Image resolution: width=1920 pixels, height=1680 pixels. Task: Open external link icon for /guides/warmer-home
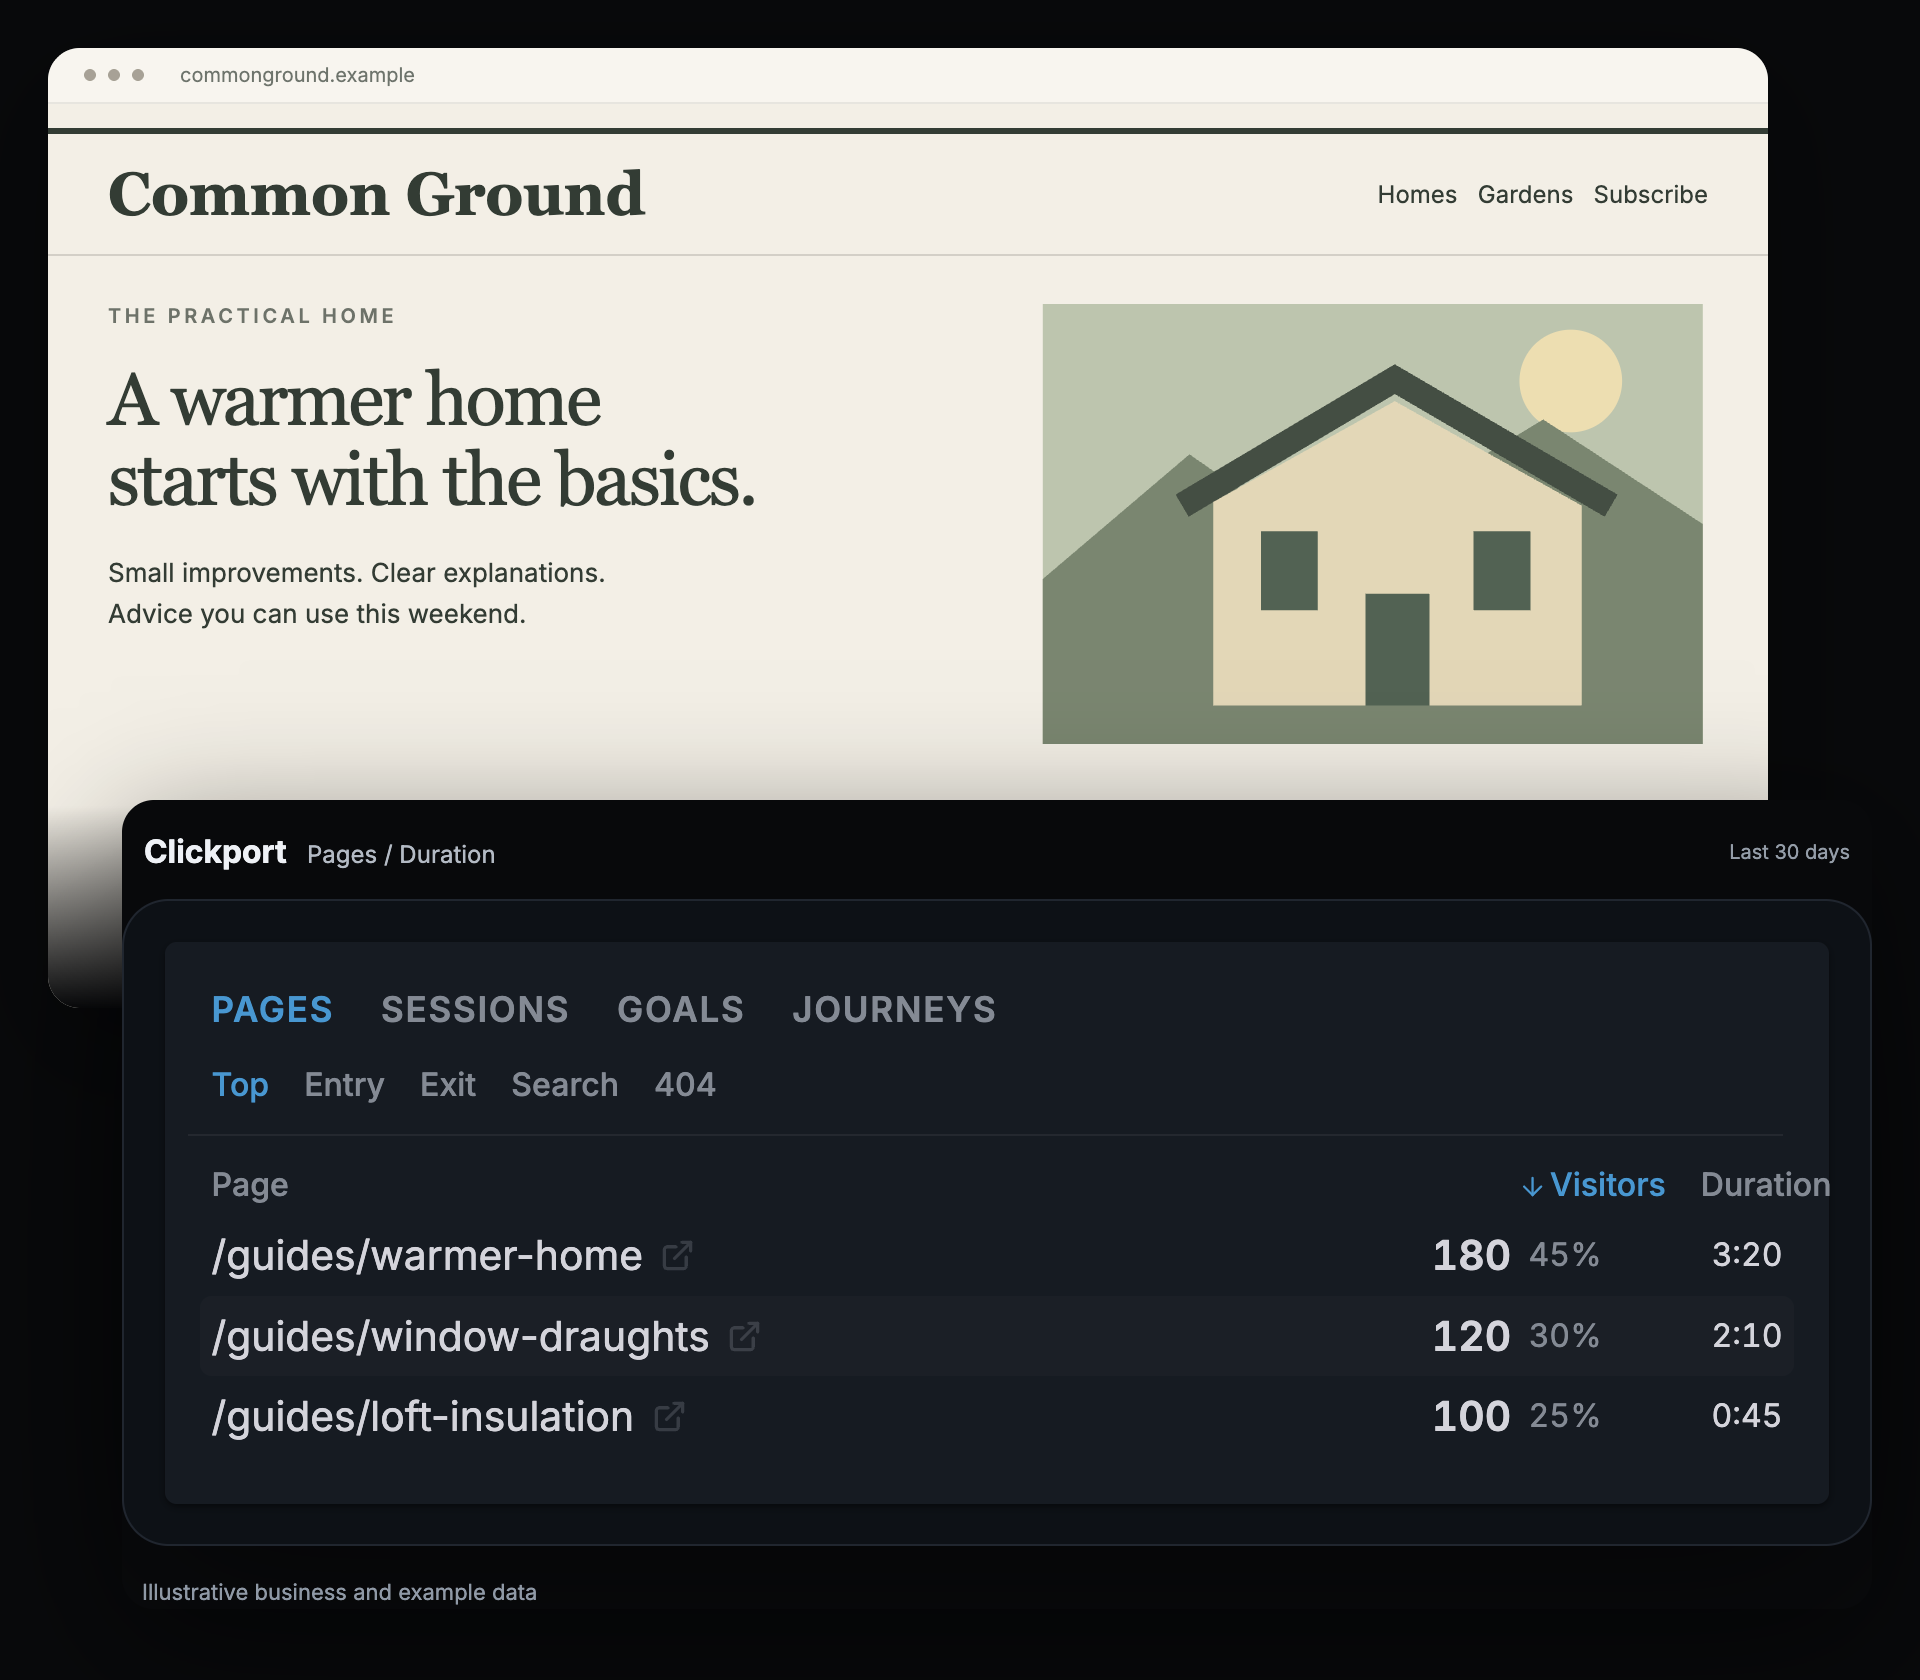tap(677, 1255)
